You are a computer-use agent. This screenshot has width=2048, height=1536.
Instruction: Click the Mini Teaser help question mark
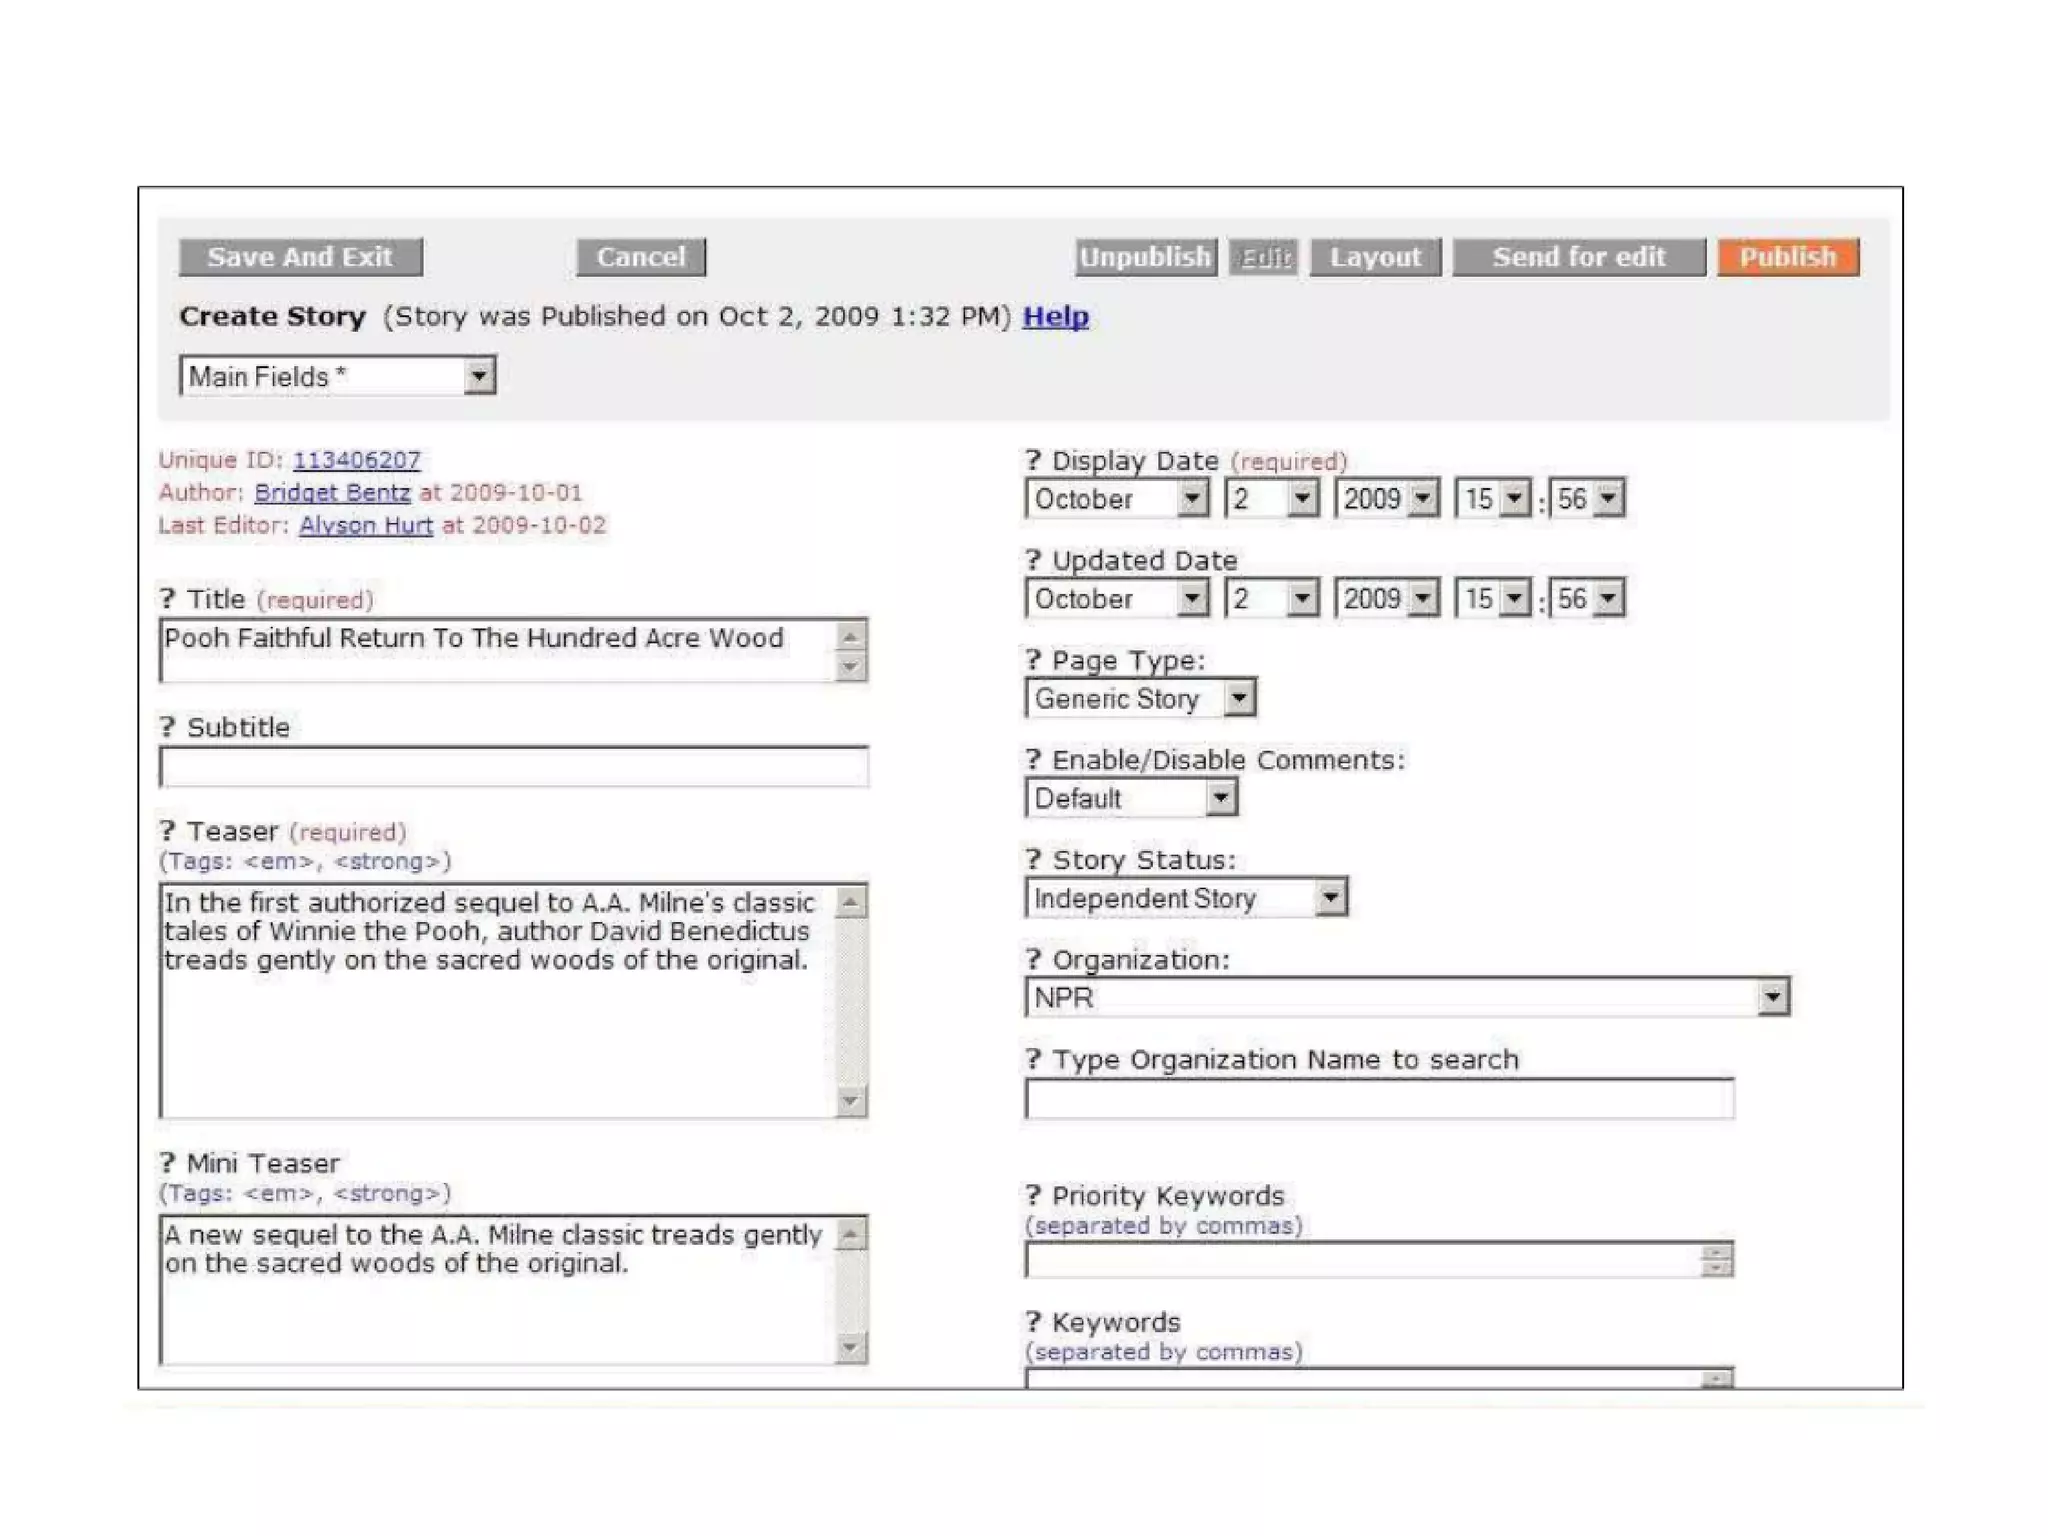click(168, 1163)
